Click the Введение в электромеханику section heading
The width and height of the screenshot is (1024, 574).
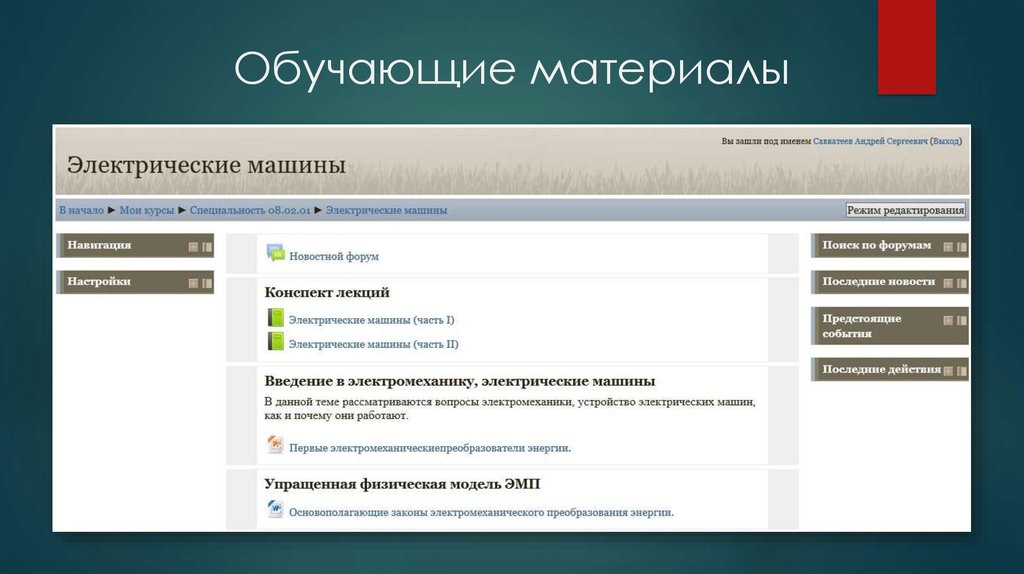pos(459,381)
